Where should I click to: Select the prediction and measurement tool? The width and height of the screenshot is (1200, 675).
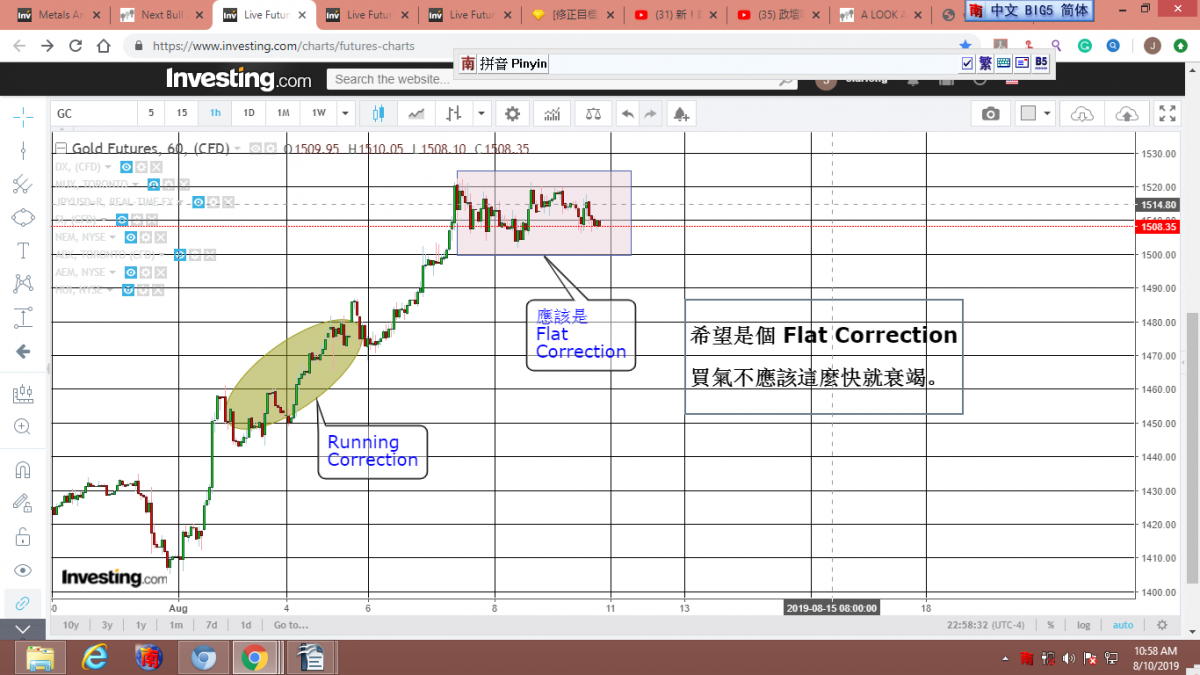coord(23,318)
